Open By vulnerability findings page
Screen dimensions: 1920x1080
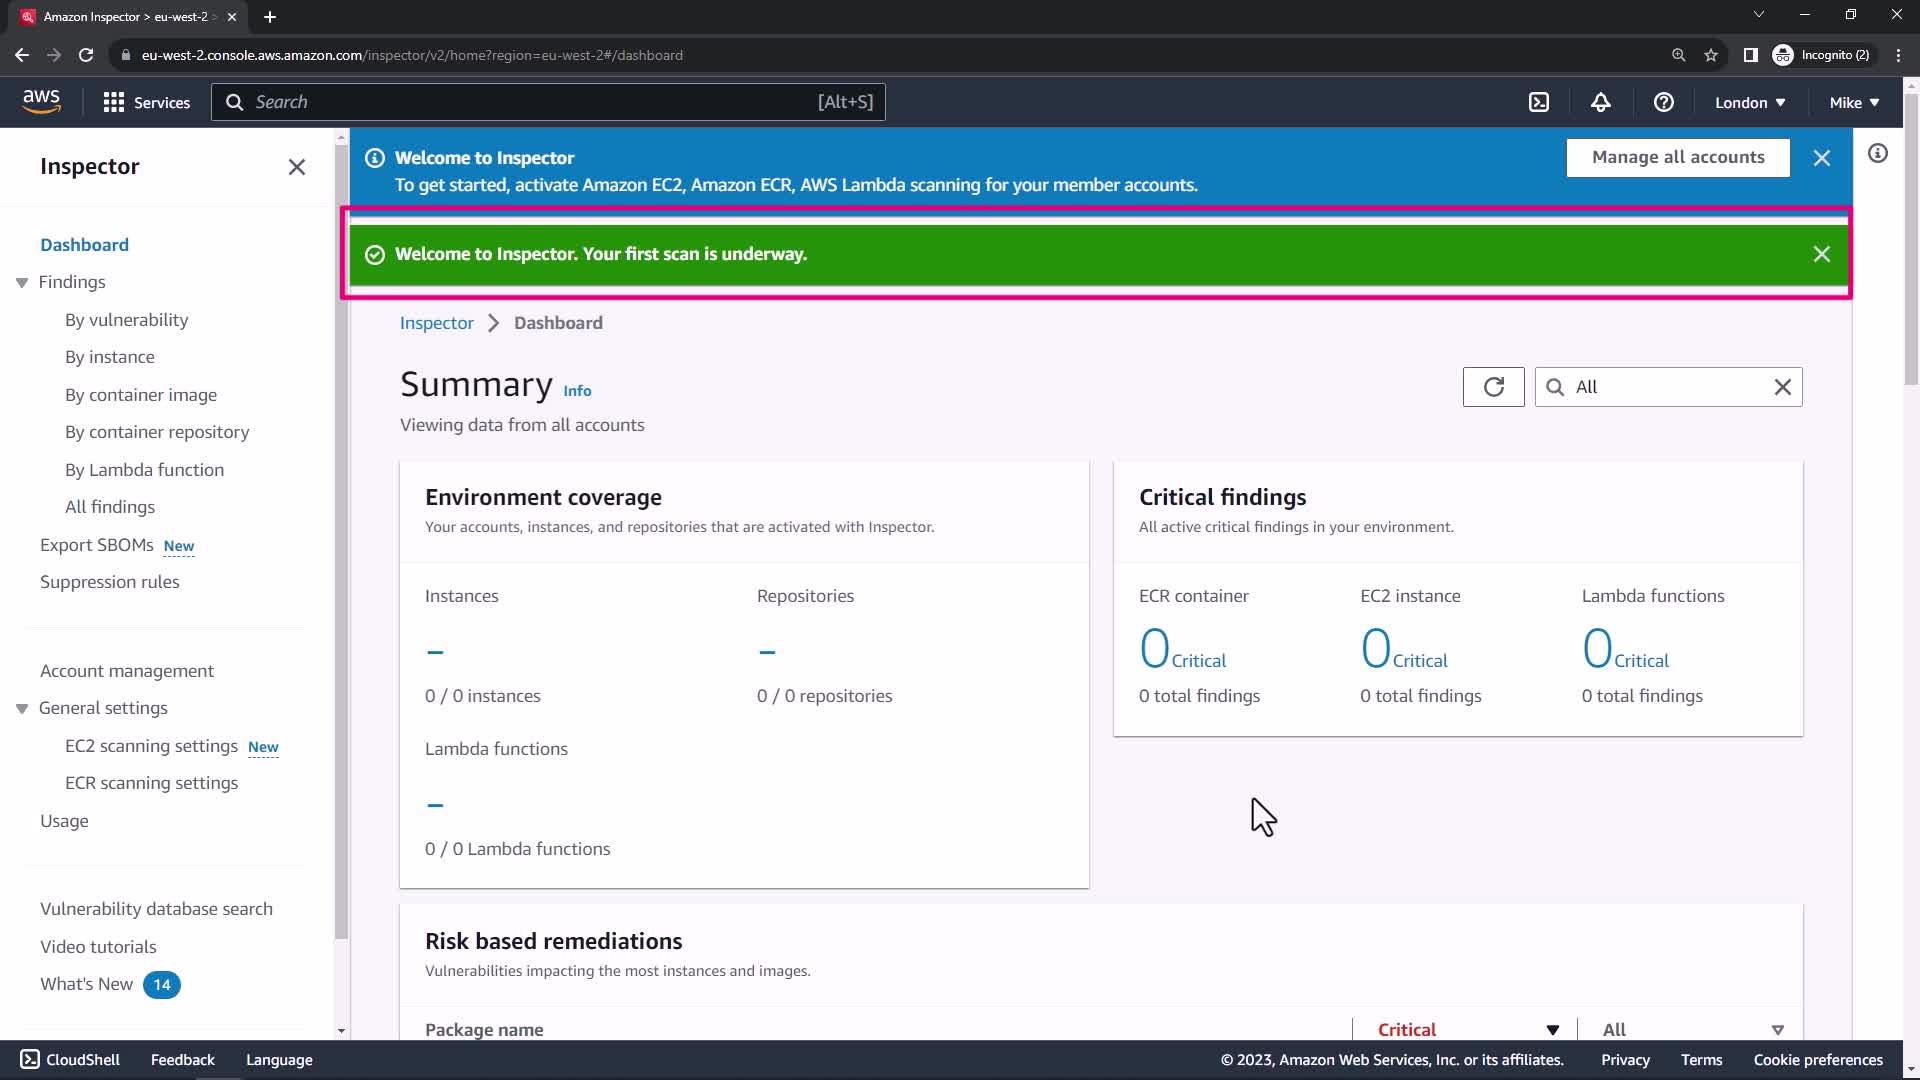(127, 320)
